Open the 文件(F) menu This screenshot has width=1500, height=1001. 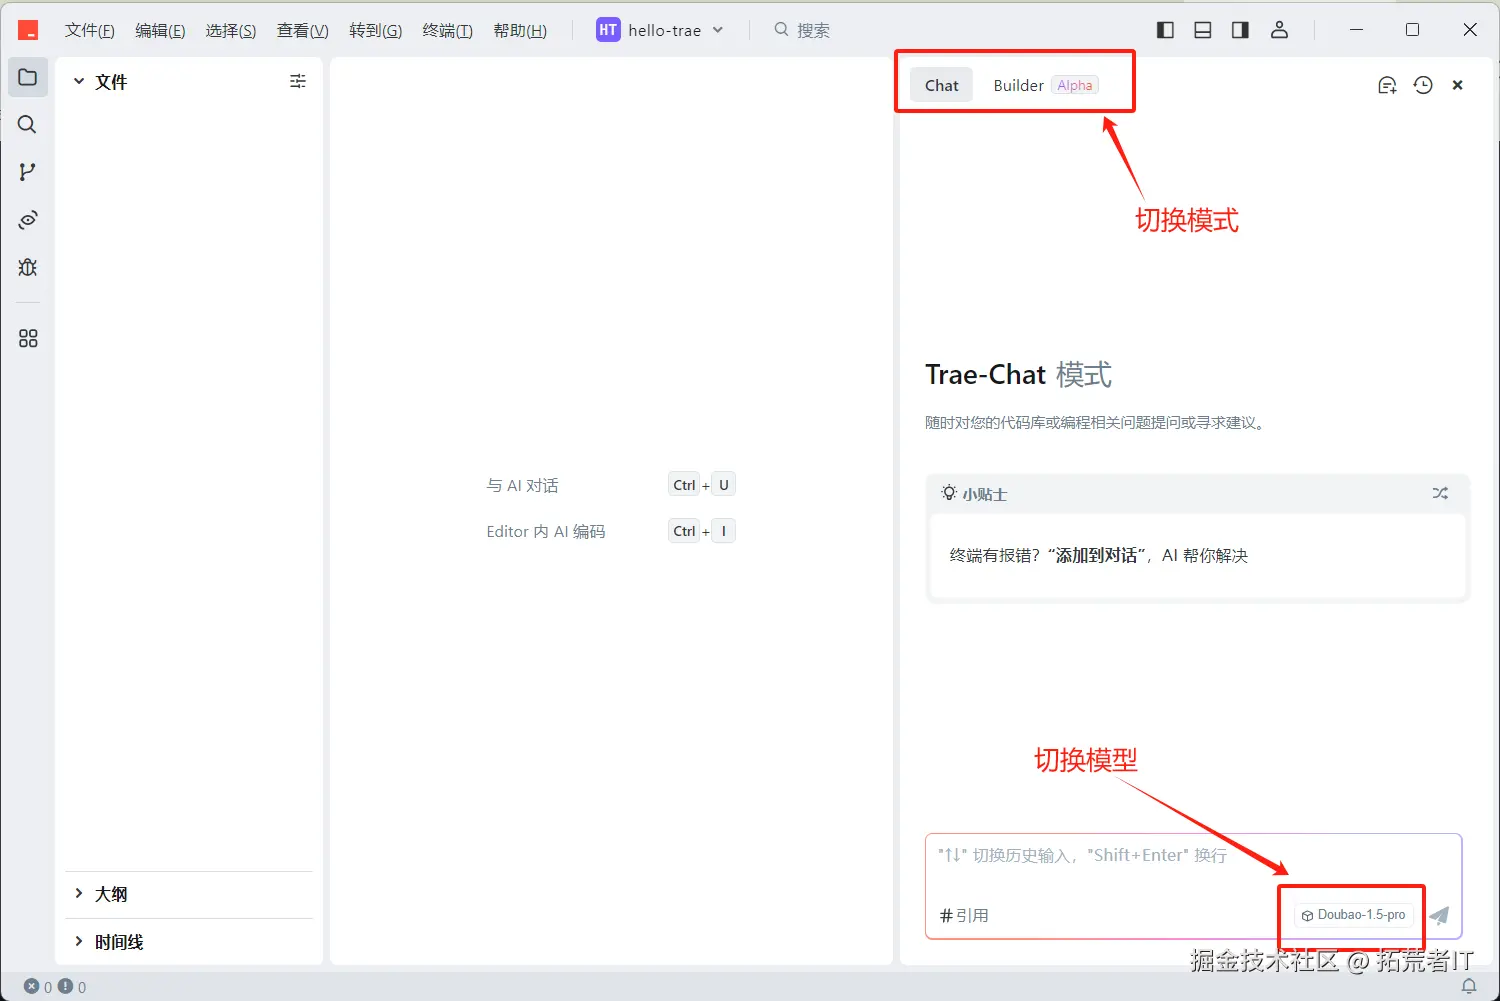tap(90, 30)
